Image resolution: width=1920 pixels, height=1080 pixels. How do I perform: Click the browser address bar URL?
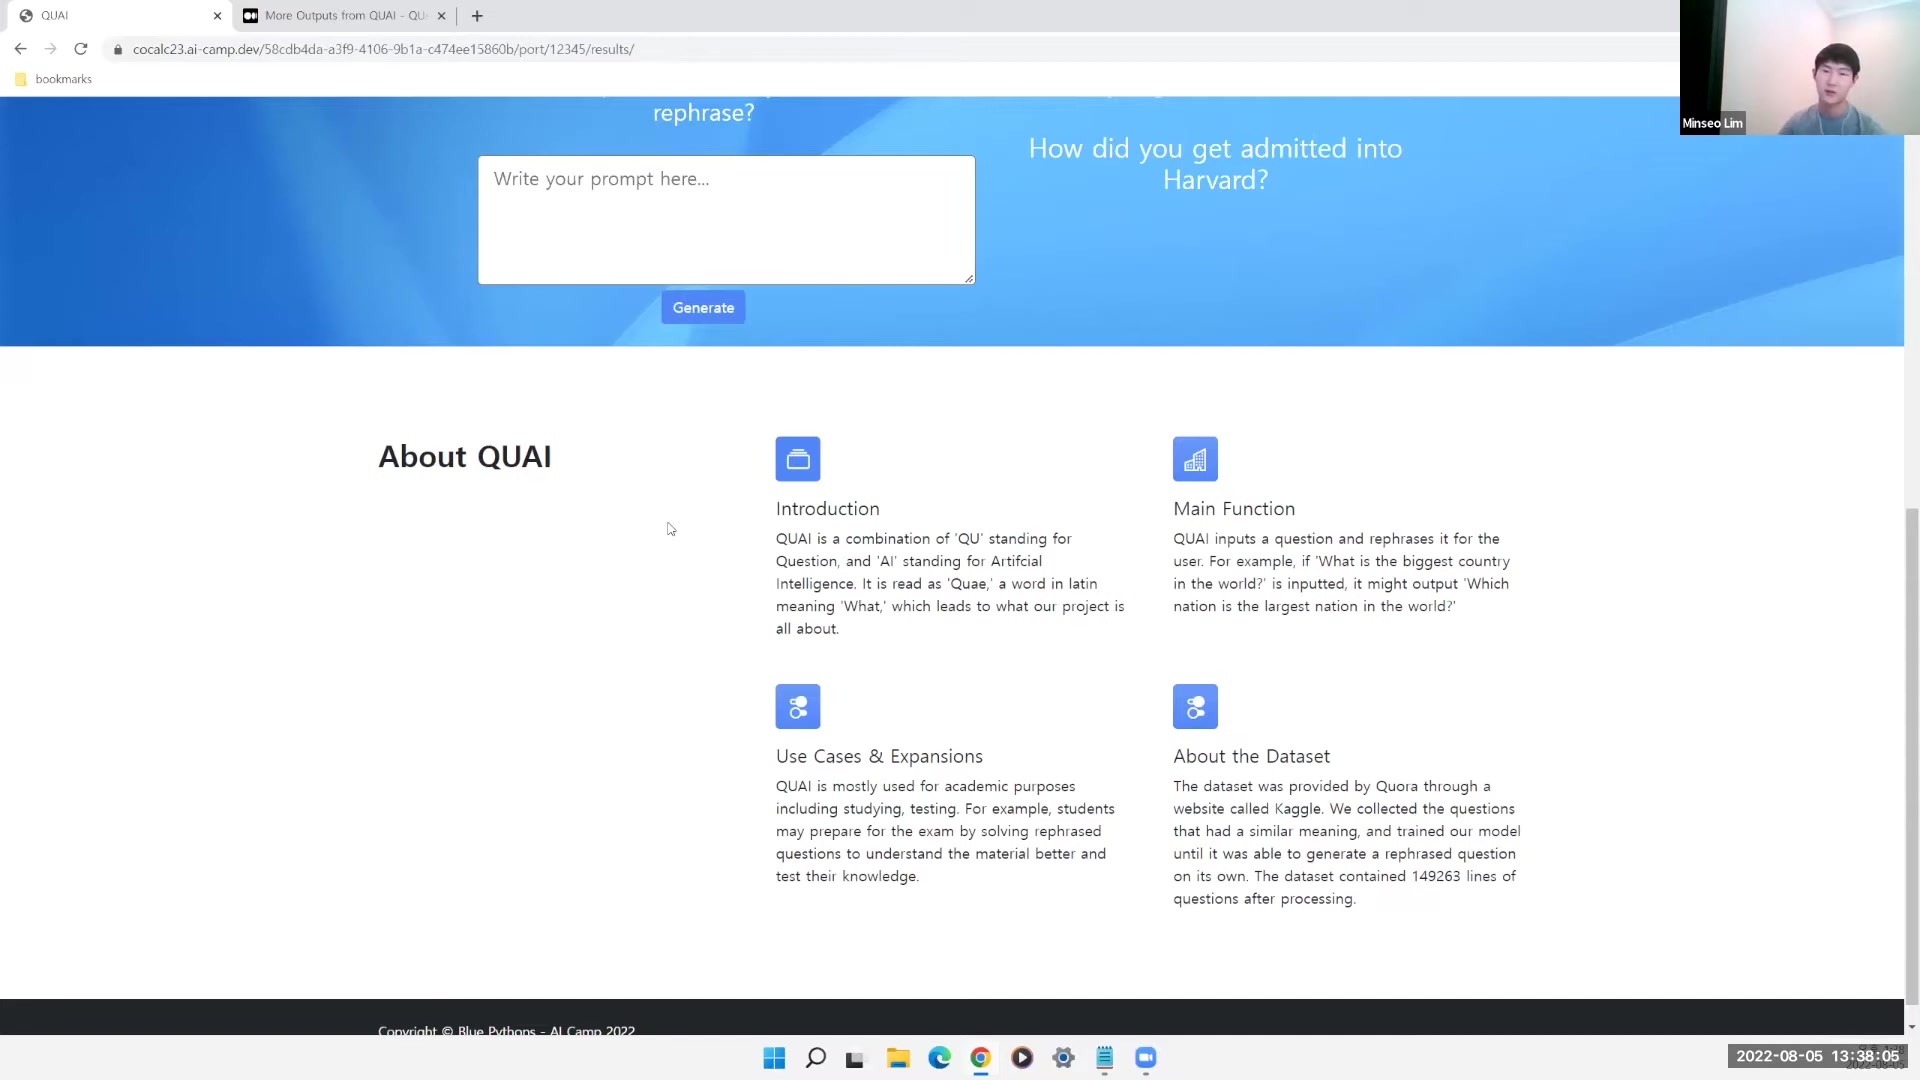(x=383, y=49)
